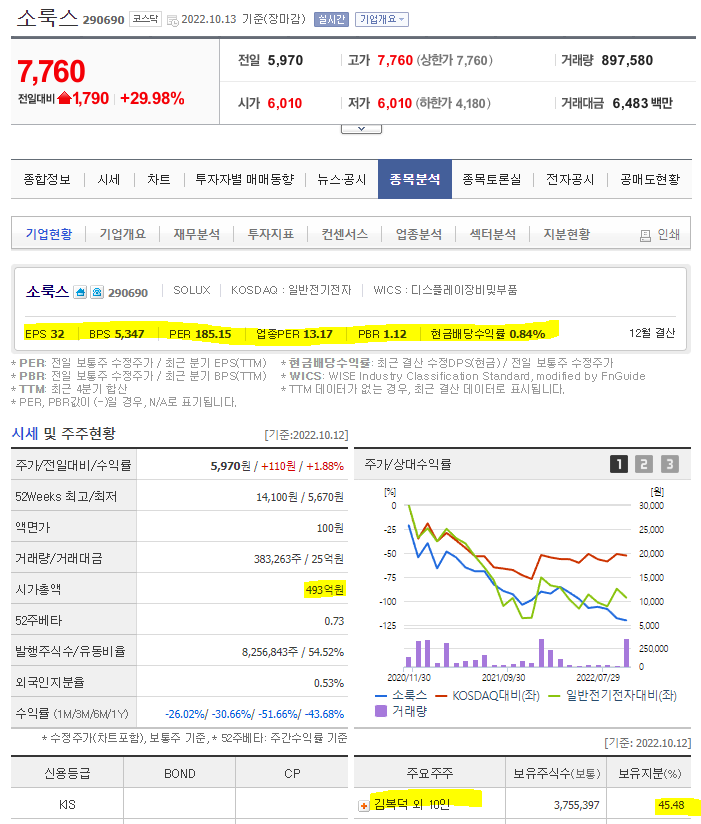Screen dimensions: 701x824
Task: Open the 시세 tab
Action: pyautogui.click(x=109, y=180)
